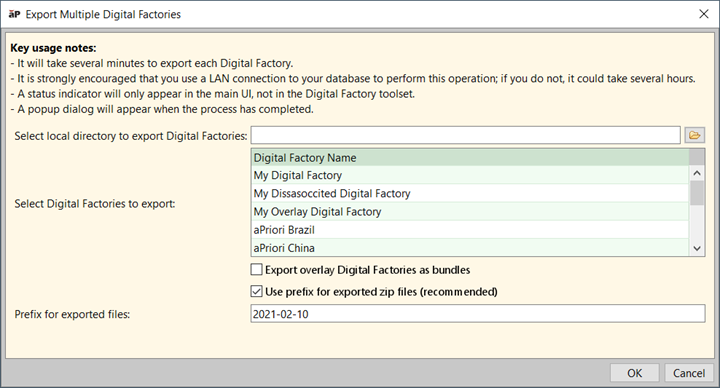The image size is (720, 388).
Task: Select My Overlay Digital Factory row
Action: (470, 212)
